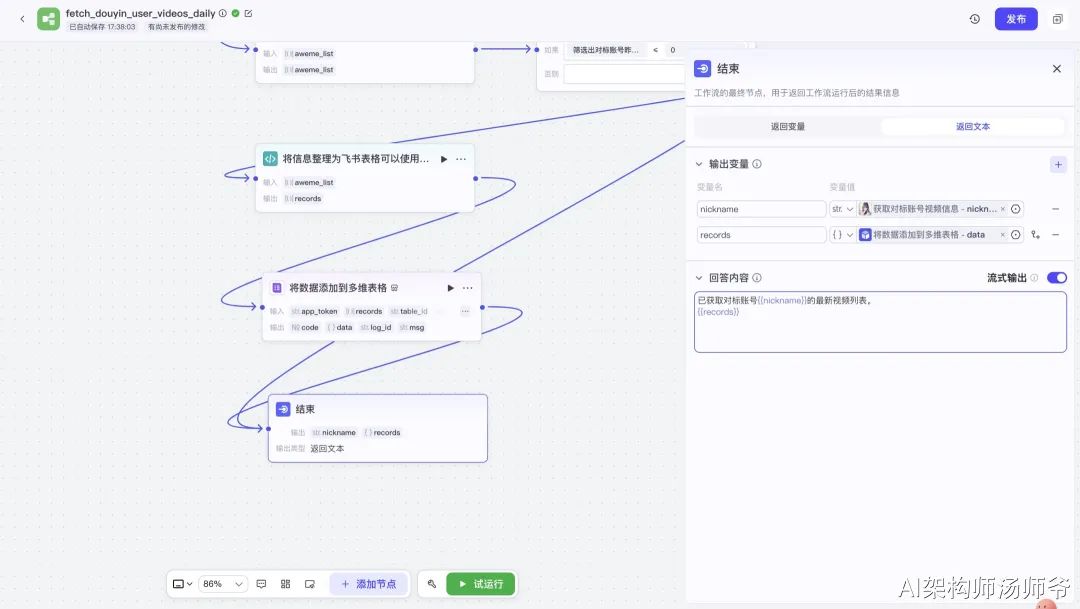Screen dimensions: 1080x609
Task: Go back using the top-left arrow
Action: click(22, 19)
